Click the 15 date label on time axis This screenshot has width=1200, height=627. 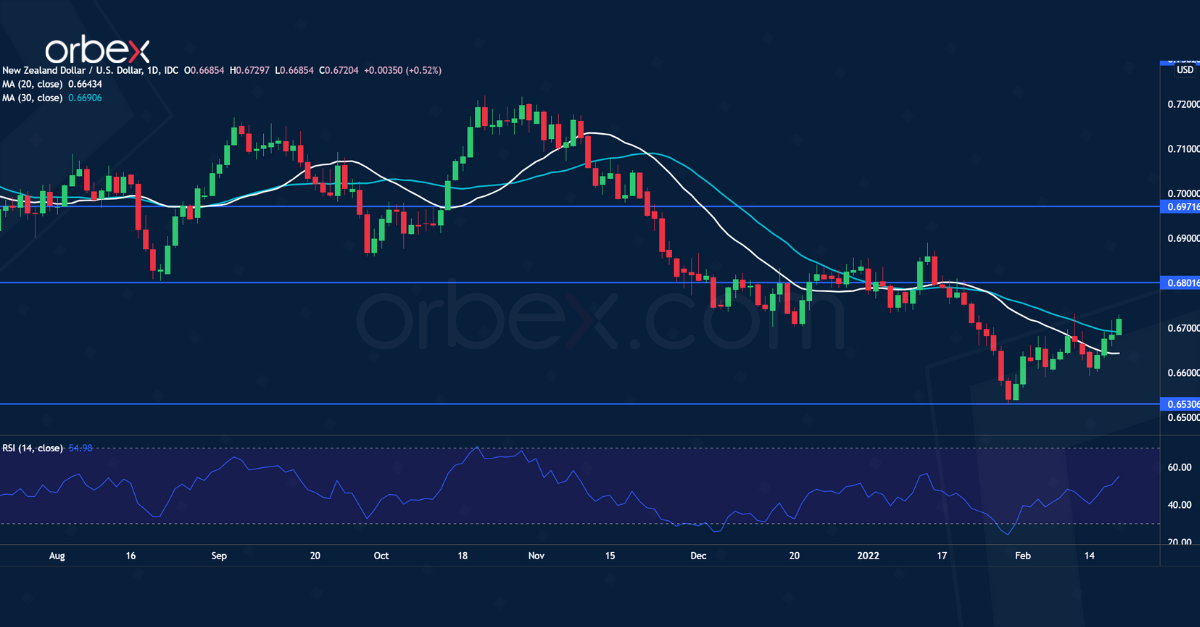click(608, 554)
